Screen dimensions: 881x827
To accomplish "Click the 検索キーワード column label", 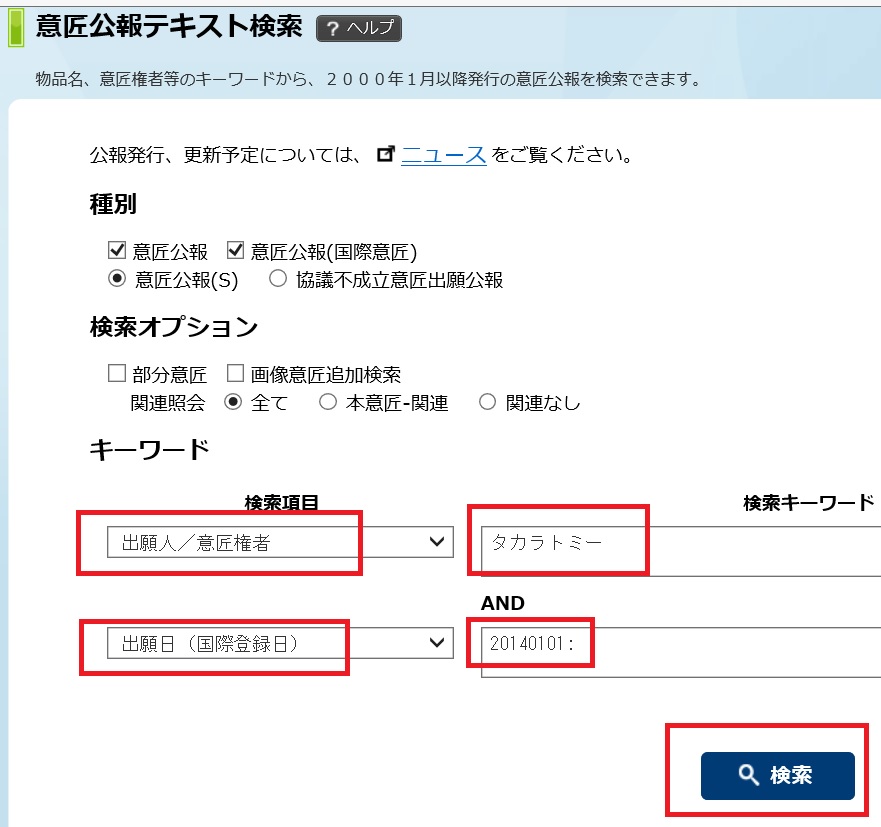I will (x=809, y=502).
